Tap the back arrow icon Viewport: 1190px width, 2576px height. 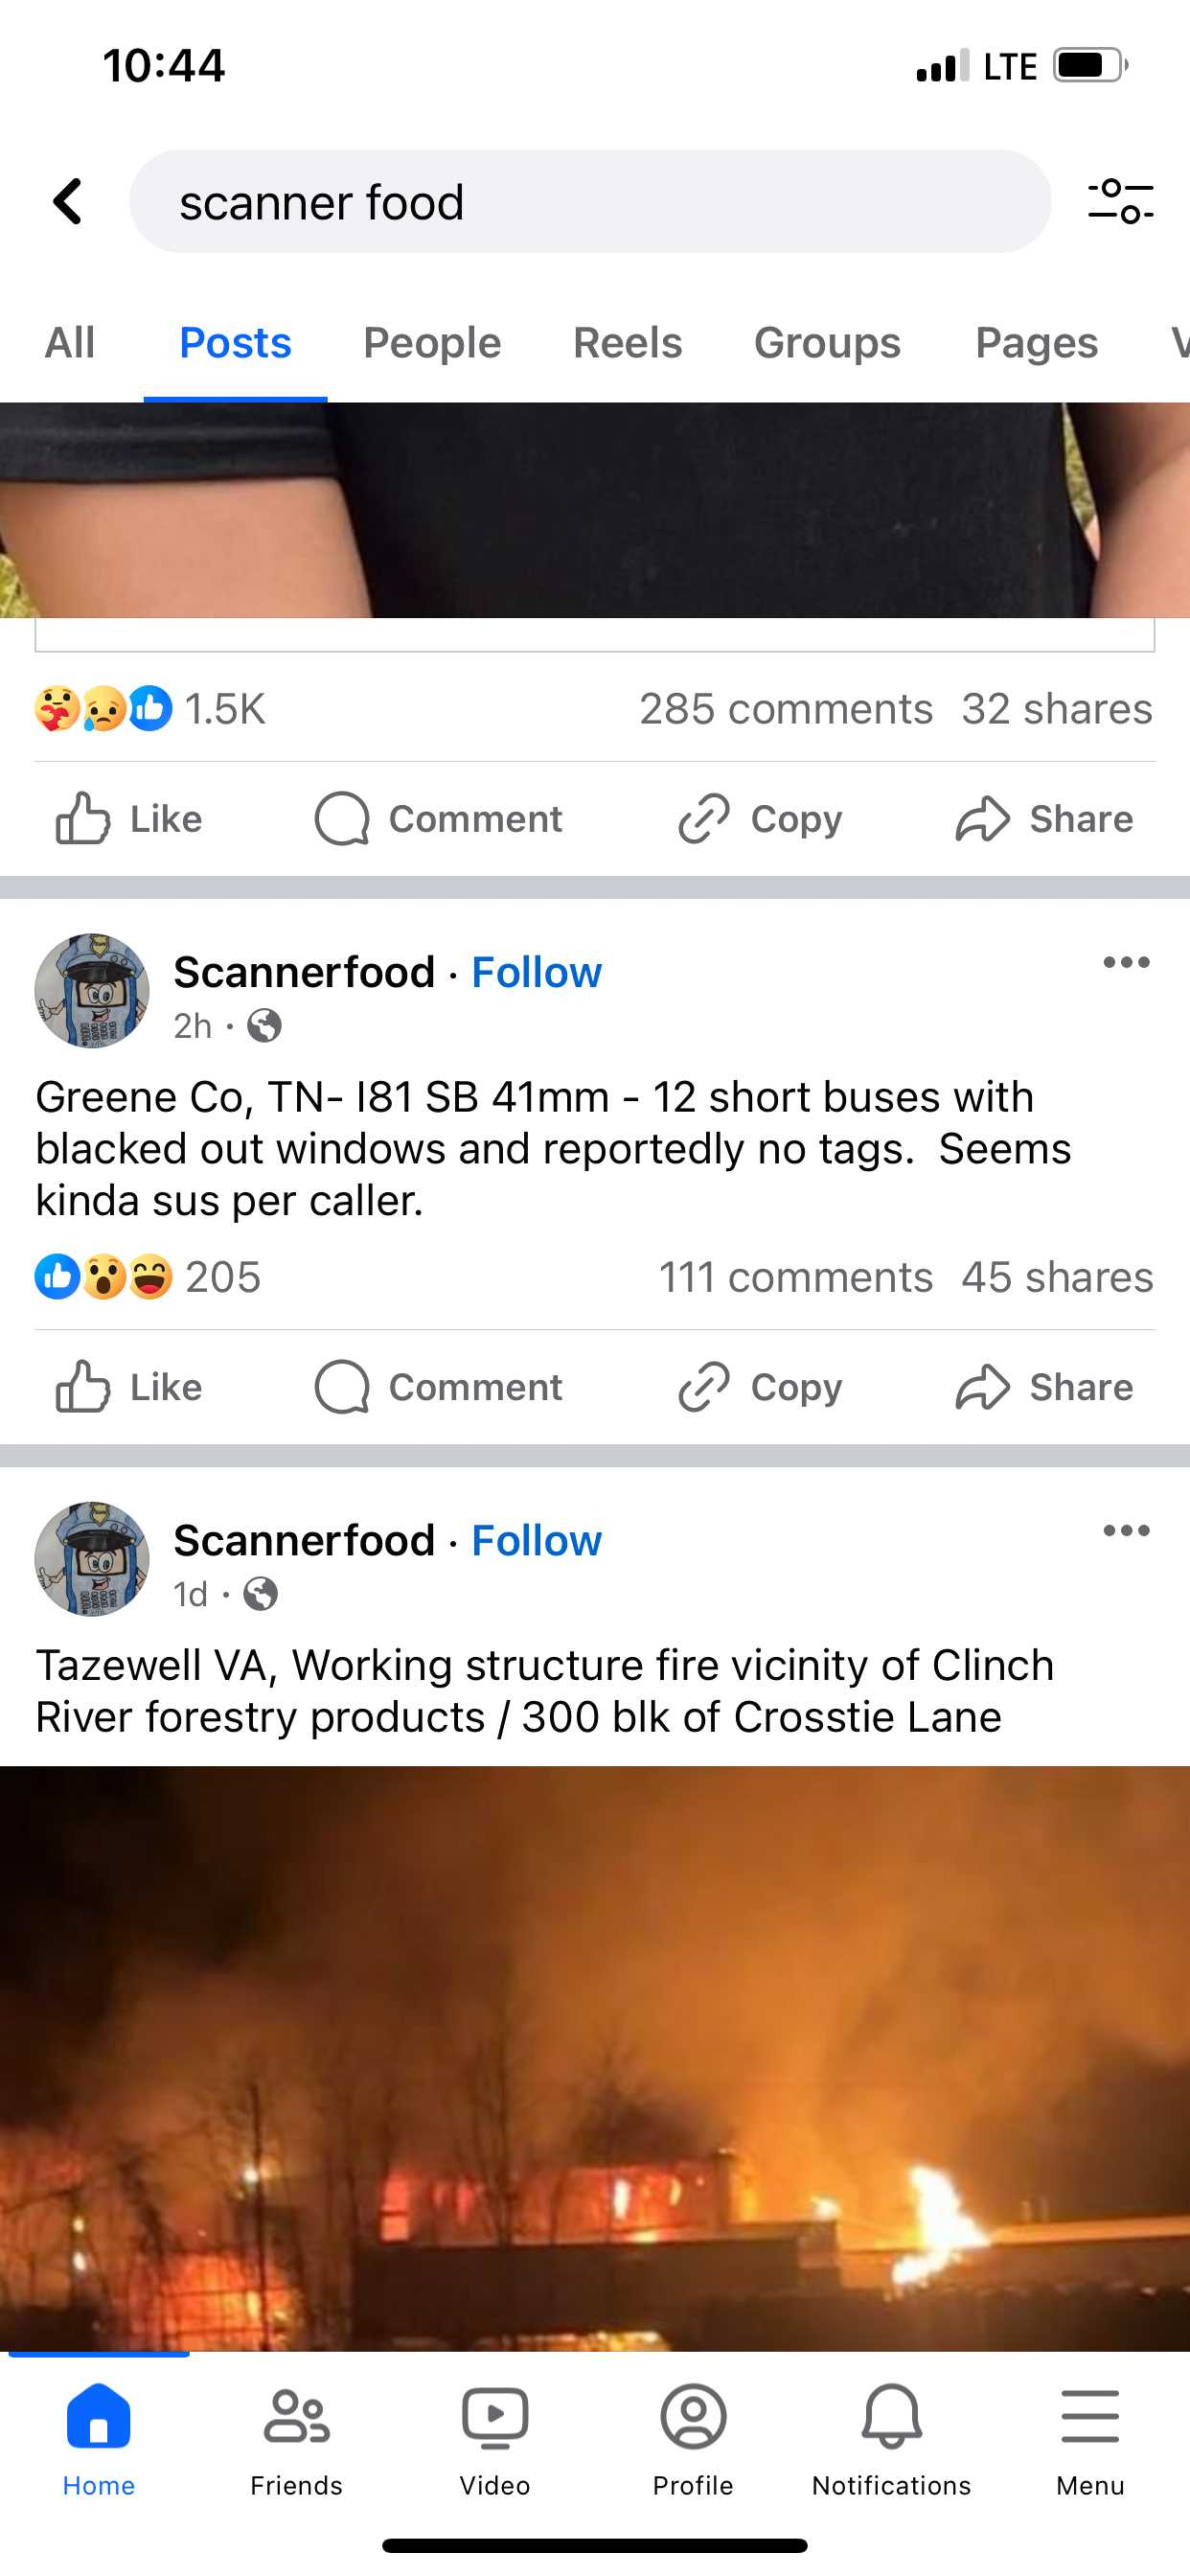tap(68, 202)
